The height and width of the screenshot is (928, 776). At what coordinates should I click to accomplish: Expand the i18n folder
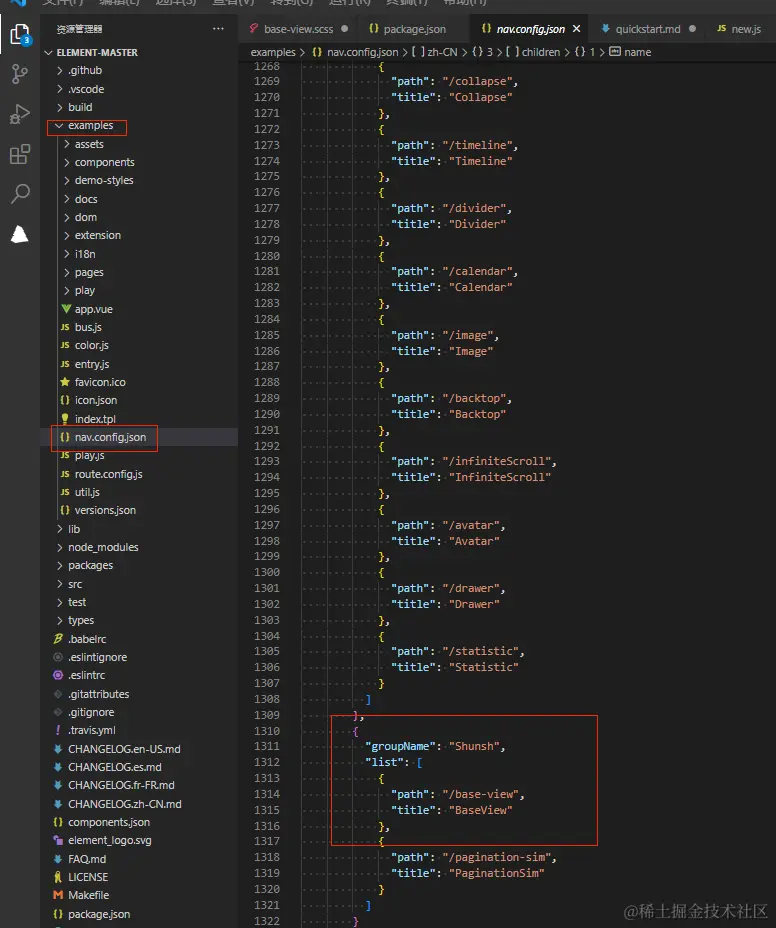point(66,254)
